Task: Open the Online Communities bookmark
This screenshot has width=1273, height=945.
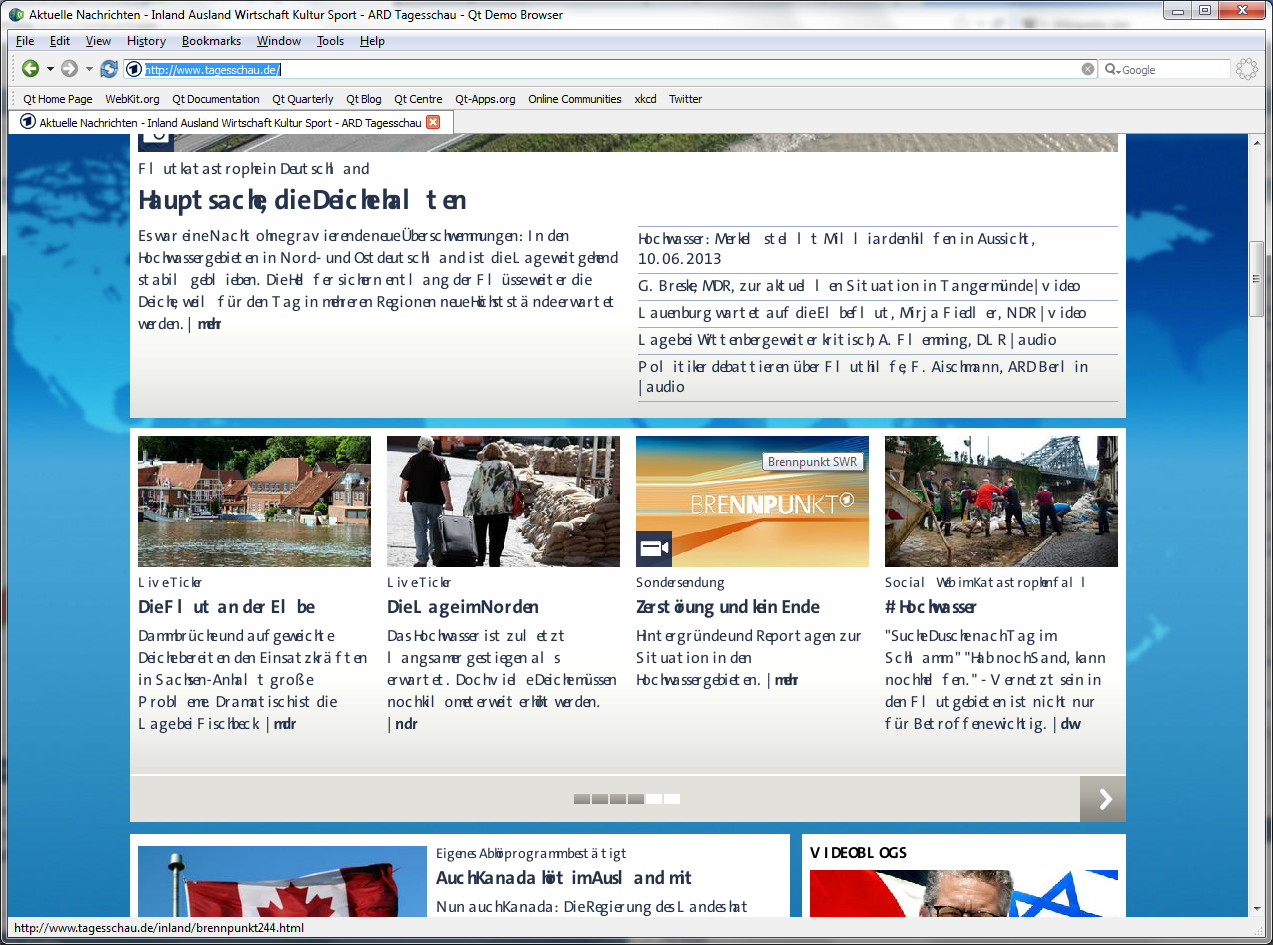Action: coord(575,99)
